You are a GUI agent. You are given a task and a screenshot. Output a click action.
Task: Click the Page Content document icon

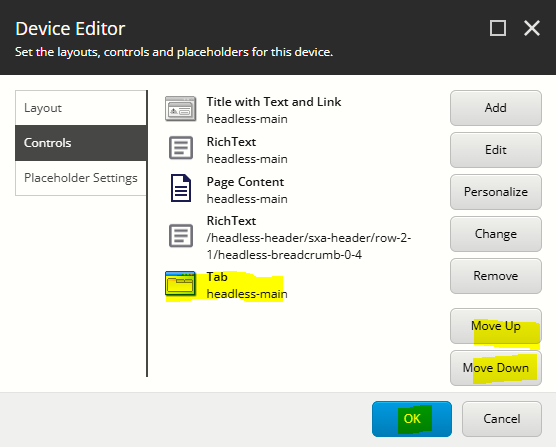(x=181, y=188)
